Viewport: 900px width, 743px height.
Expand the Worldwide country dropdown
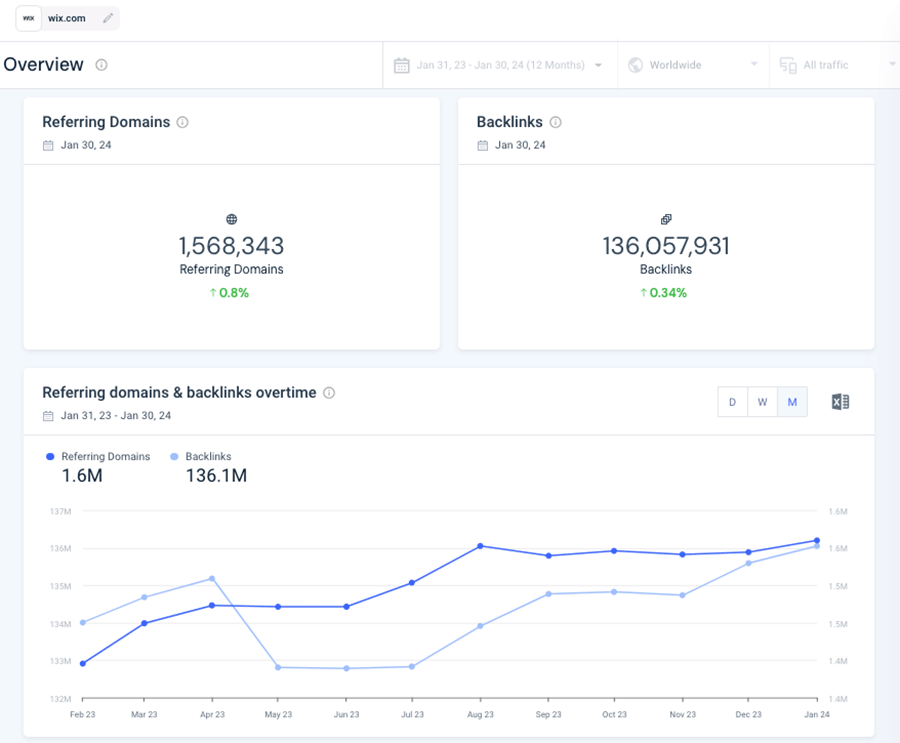pos(754,64)
